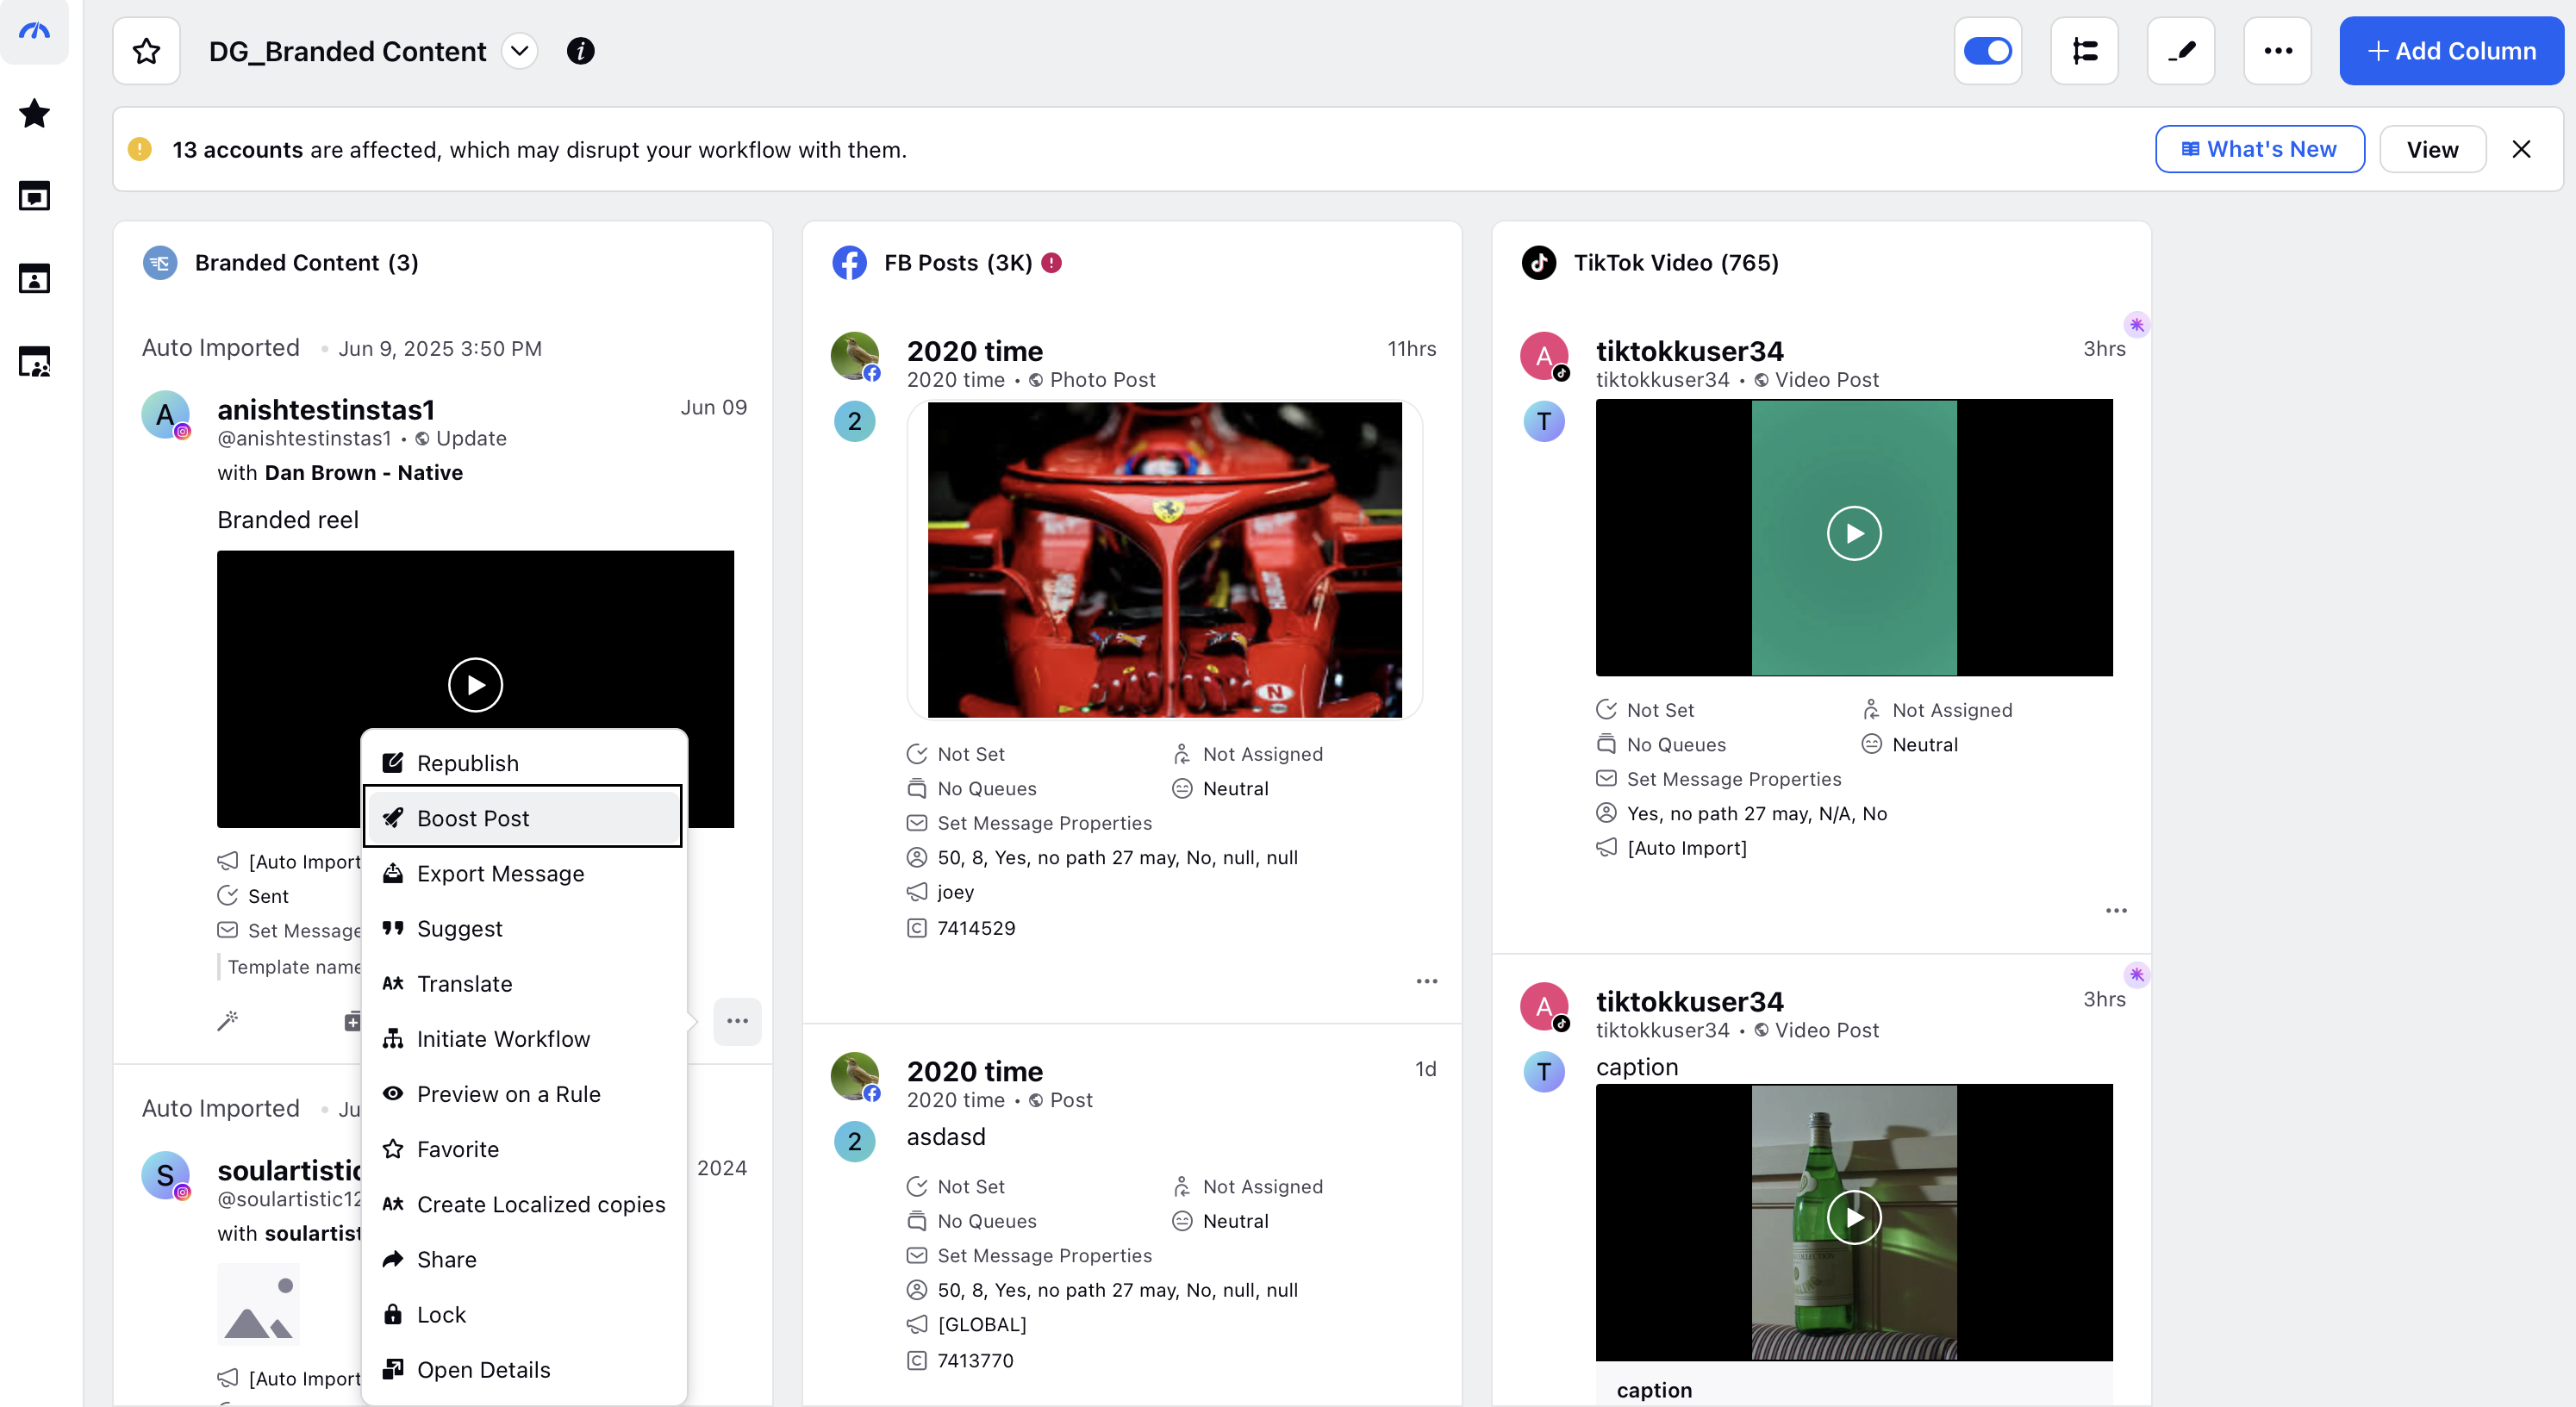Click the Add Column button

tap(2451, 51)
